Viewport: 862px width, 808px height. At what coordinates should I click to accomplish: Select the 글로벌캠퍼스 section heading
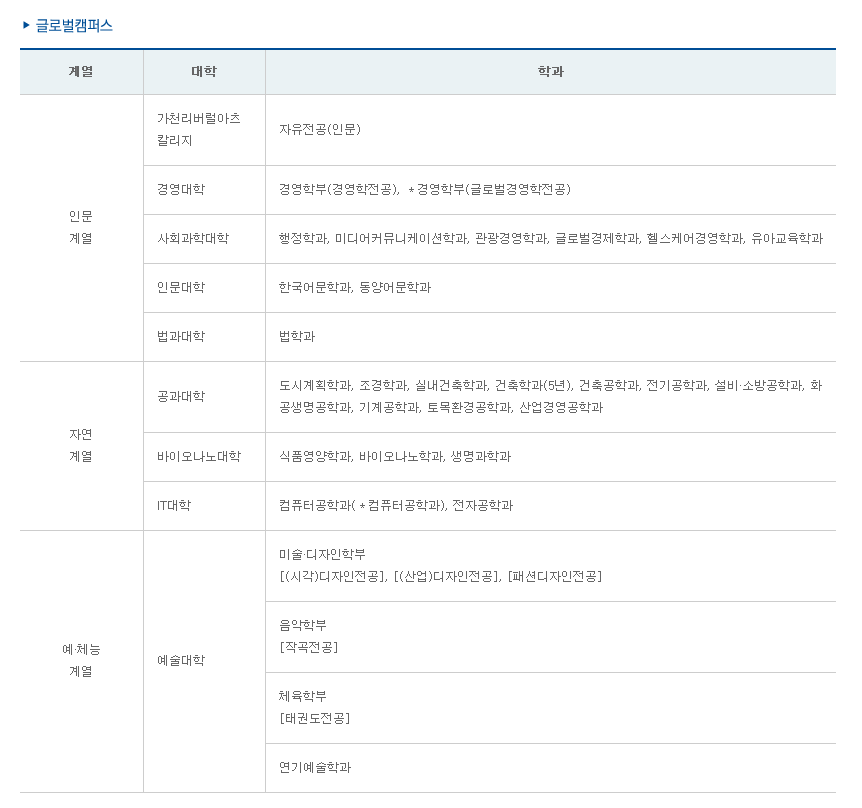pos(74,26)
